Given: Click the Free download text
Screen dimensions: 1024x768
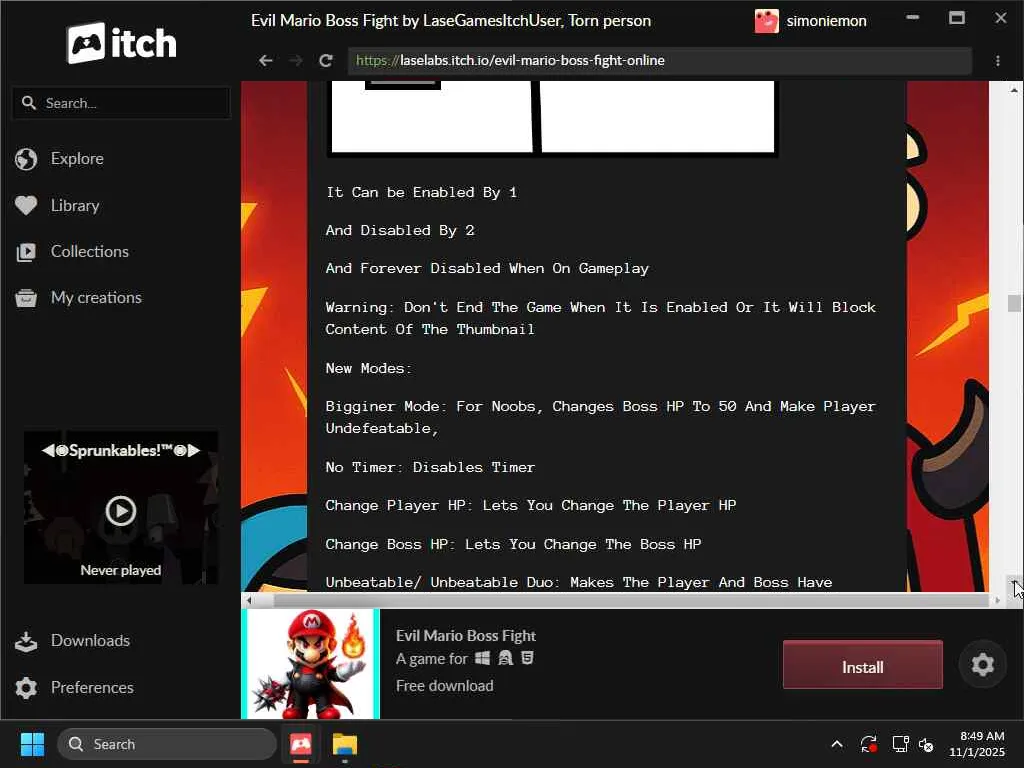Looking at the screenshot, I should pyautogui.click(x=445, y=686).
